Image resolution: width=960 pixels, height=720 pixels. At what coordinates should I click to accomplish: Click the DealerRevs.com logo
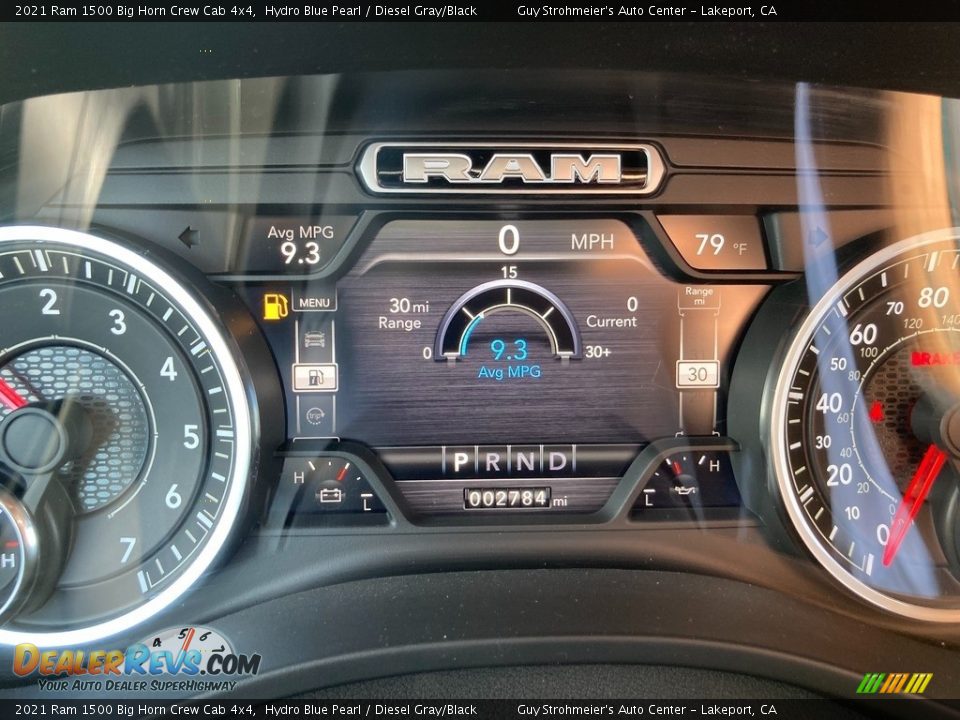pos(137,661)
